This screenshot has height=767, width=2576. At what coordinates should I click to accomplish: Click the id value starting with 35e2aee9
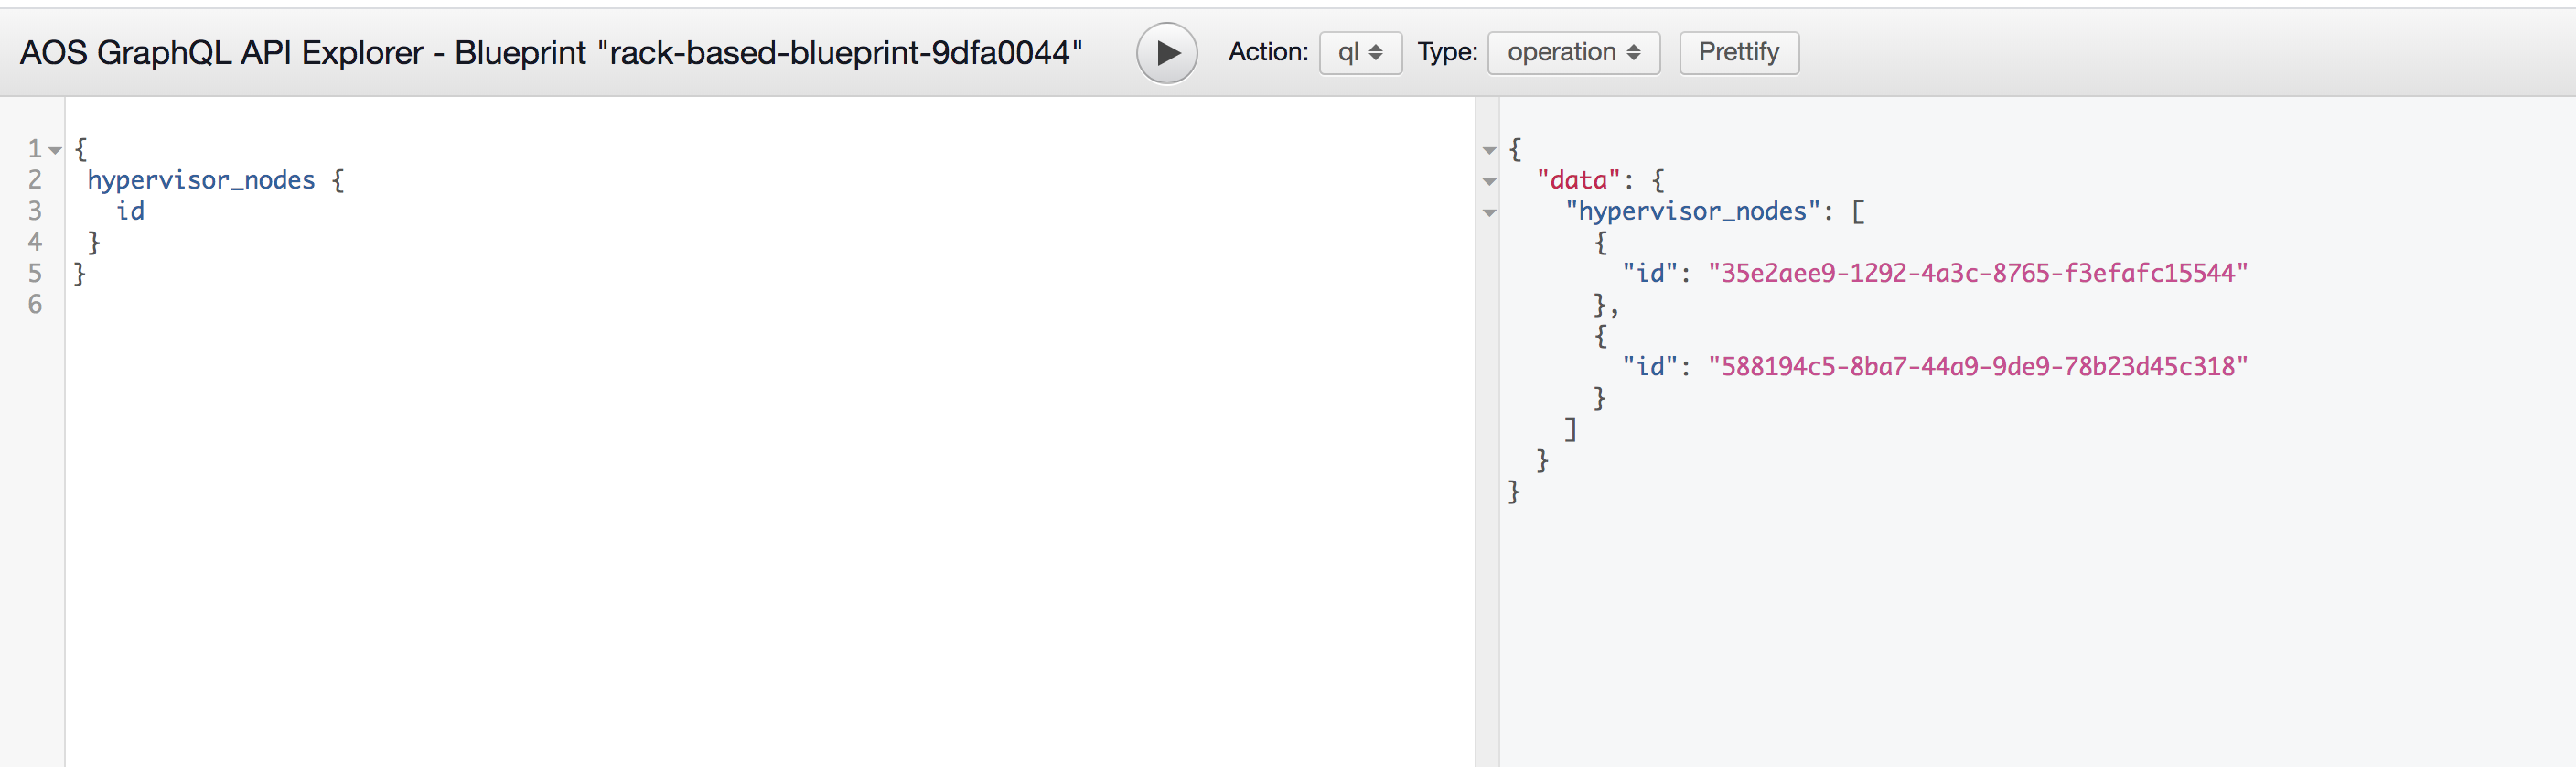(x=1977, y=273)
